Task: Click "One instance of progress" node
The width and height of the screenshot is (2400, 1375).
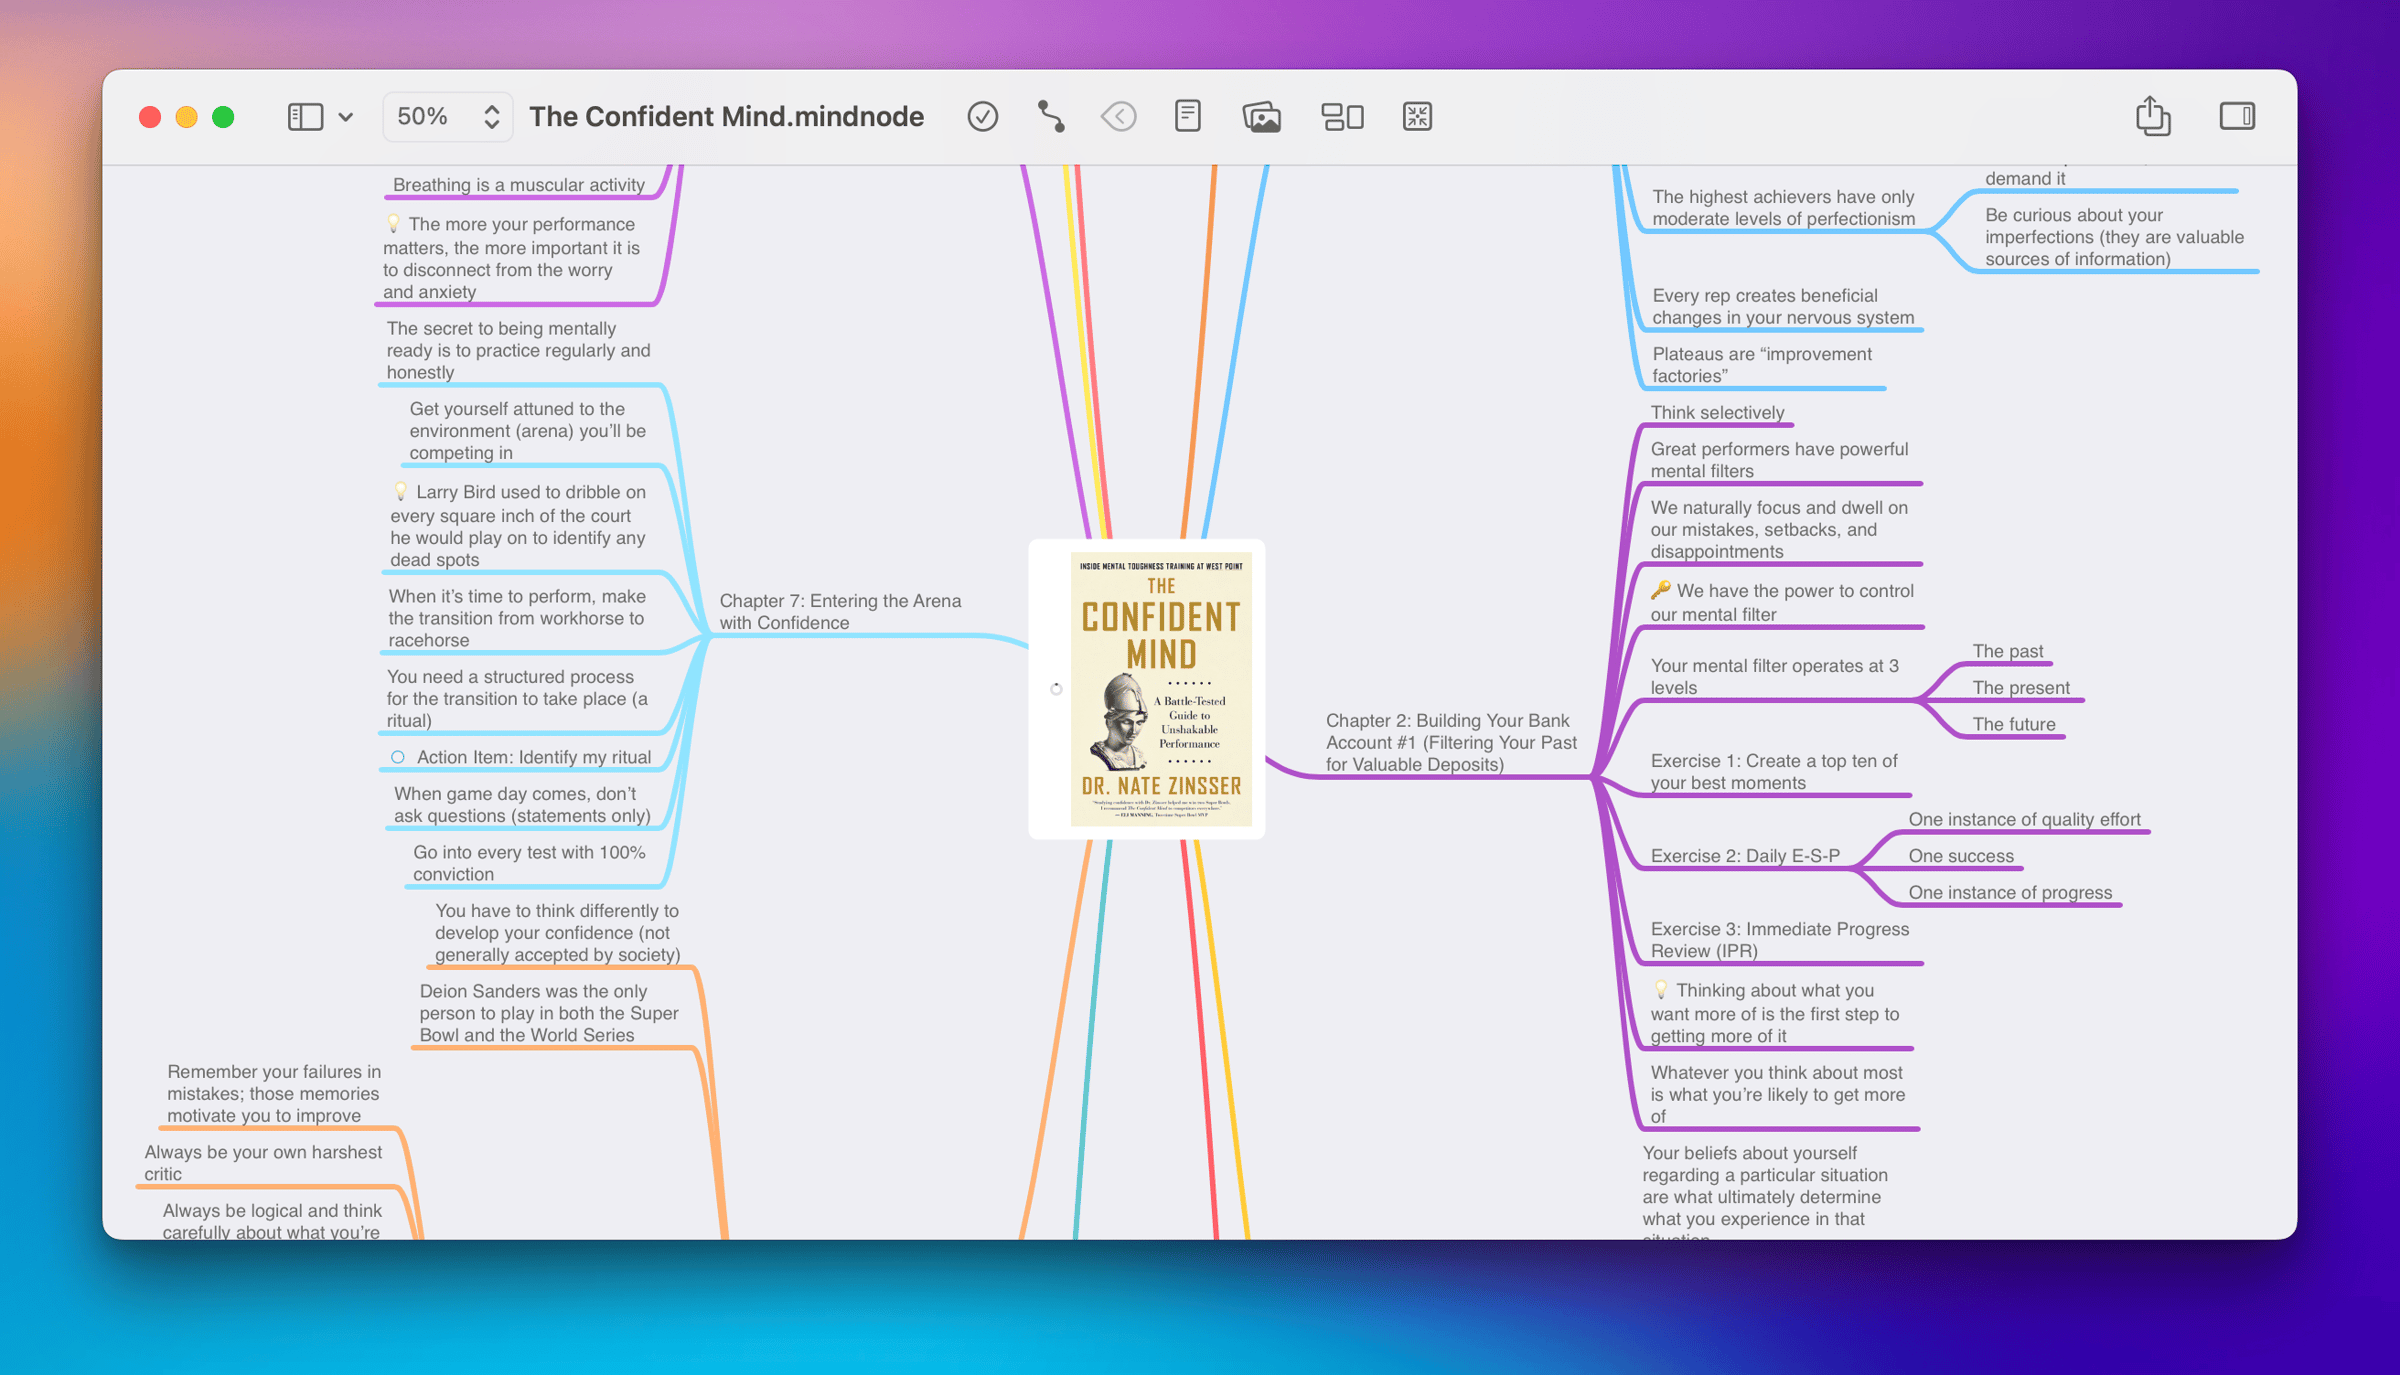Action: point(2010,892)
